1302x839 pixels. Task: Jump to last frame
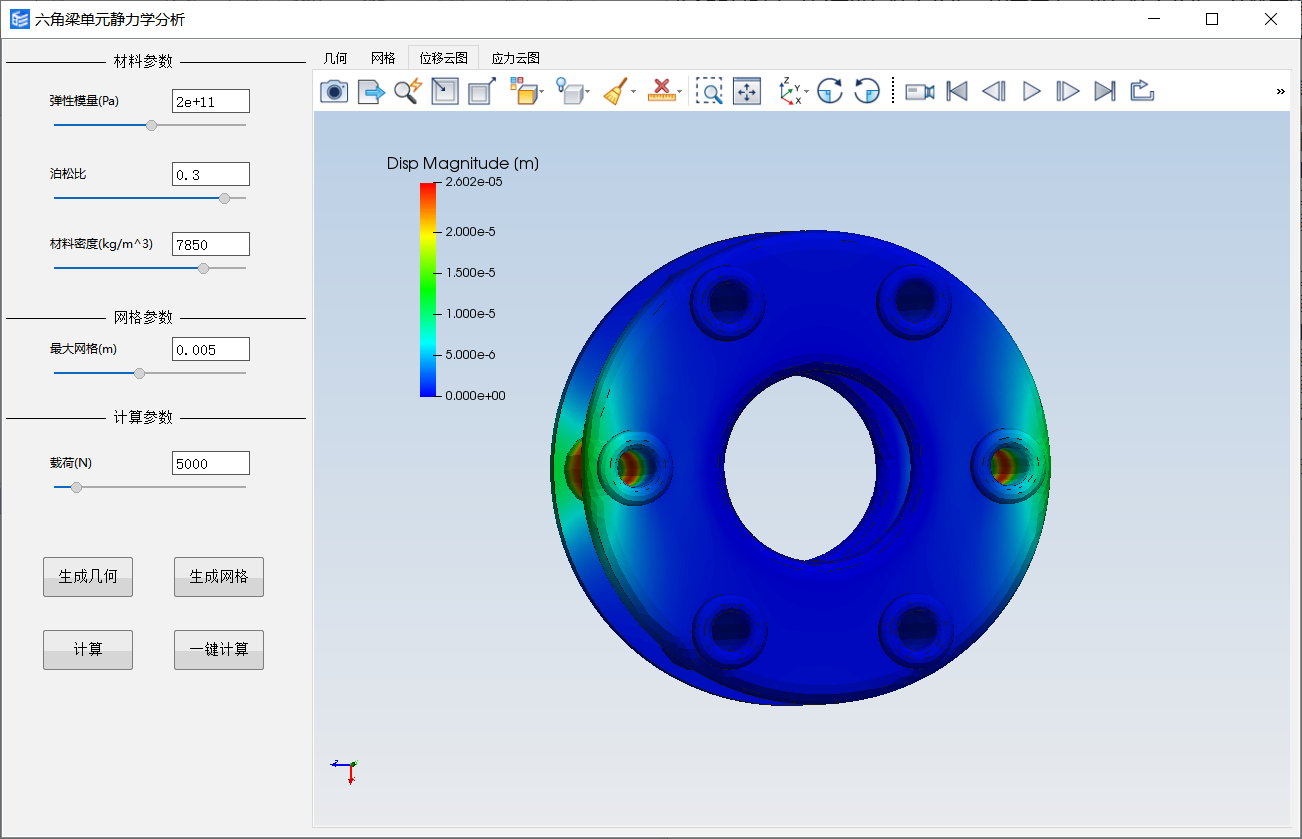coord(1105,92)
